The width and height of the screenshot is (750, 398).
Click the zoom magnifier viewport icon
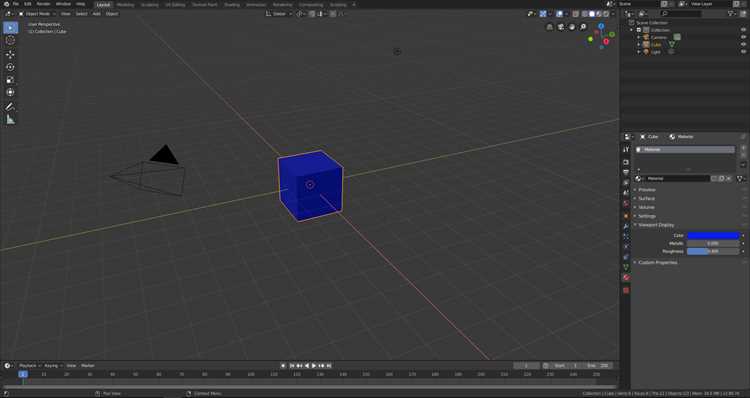583,27
